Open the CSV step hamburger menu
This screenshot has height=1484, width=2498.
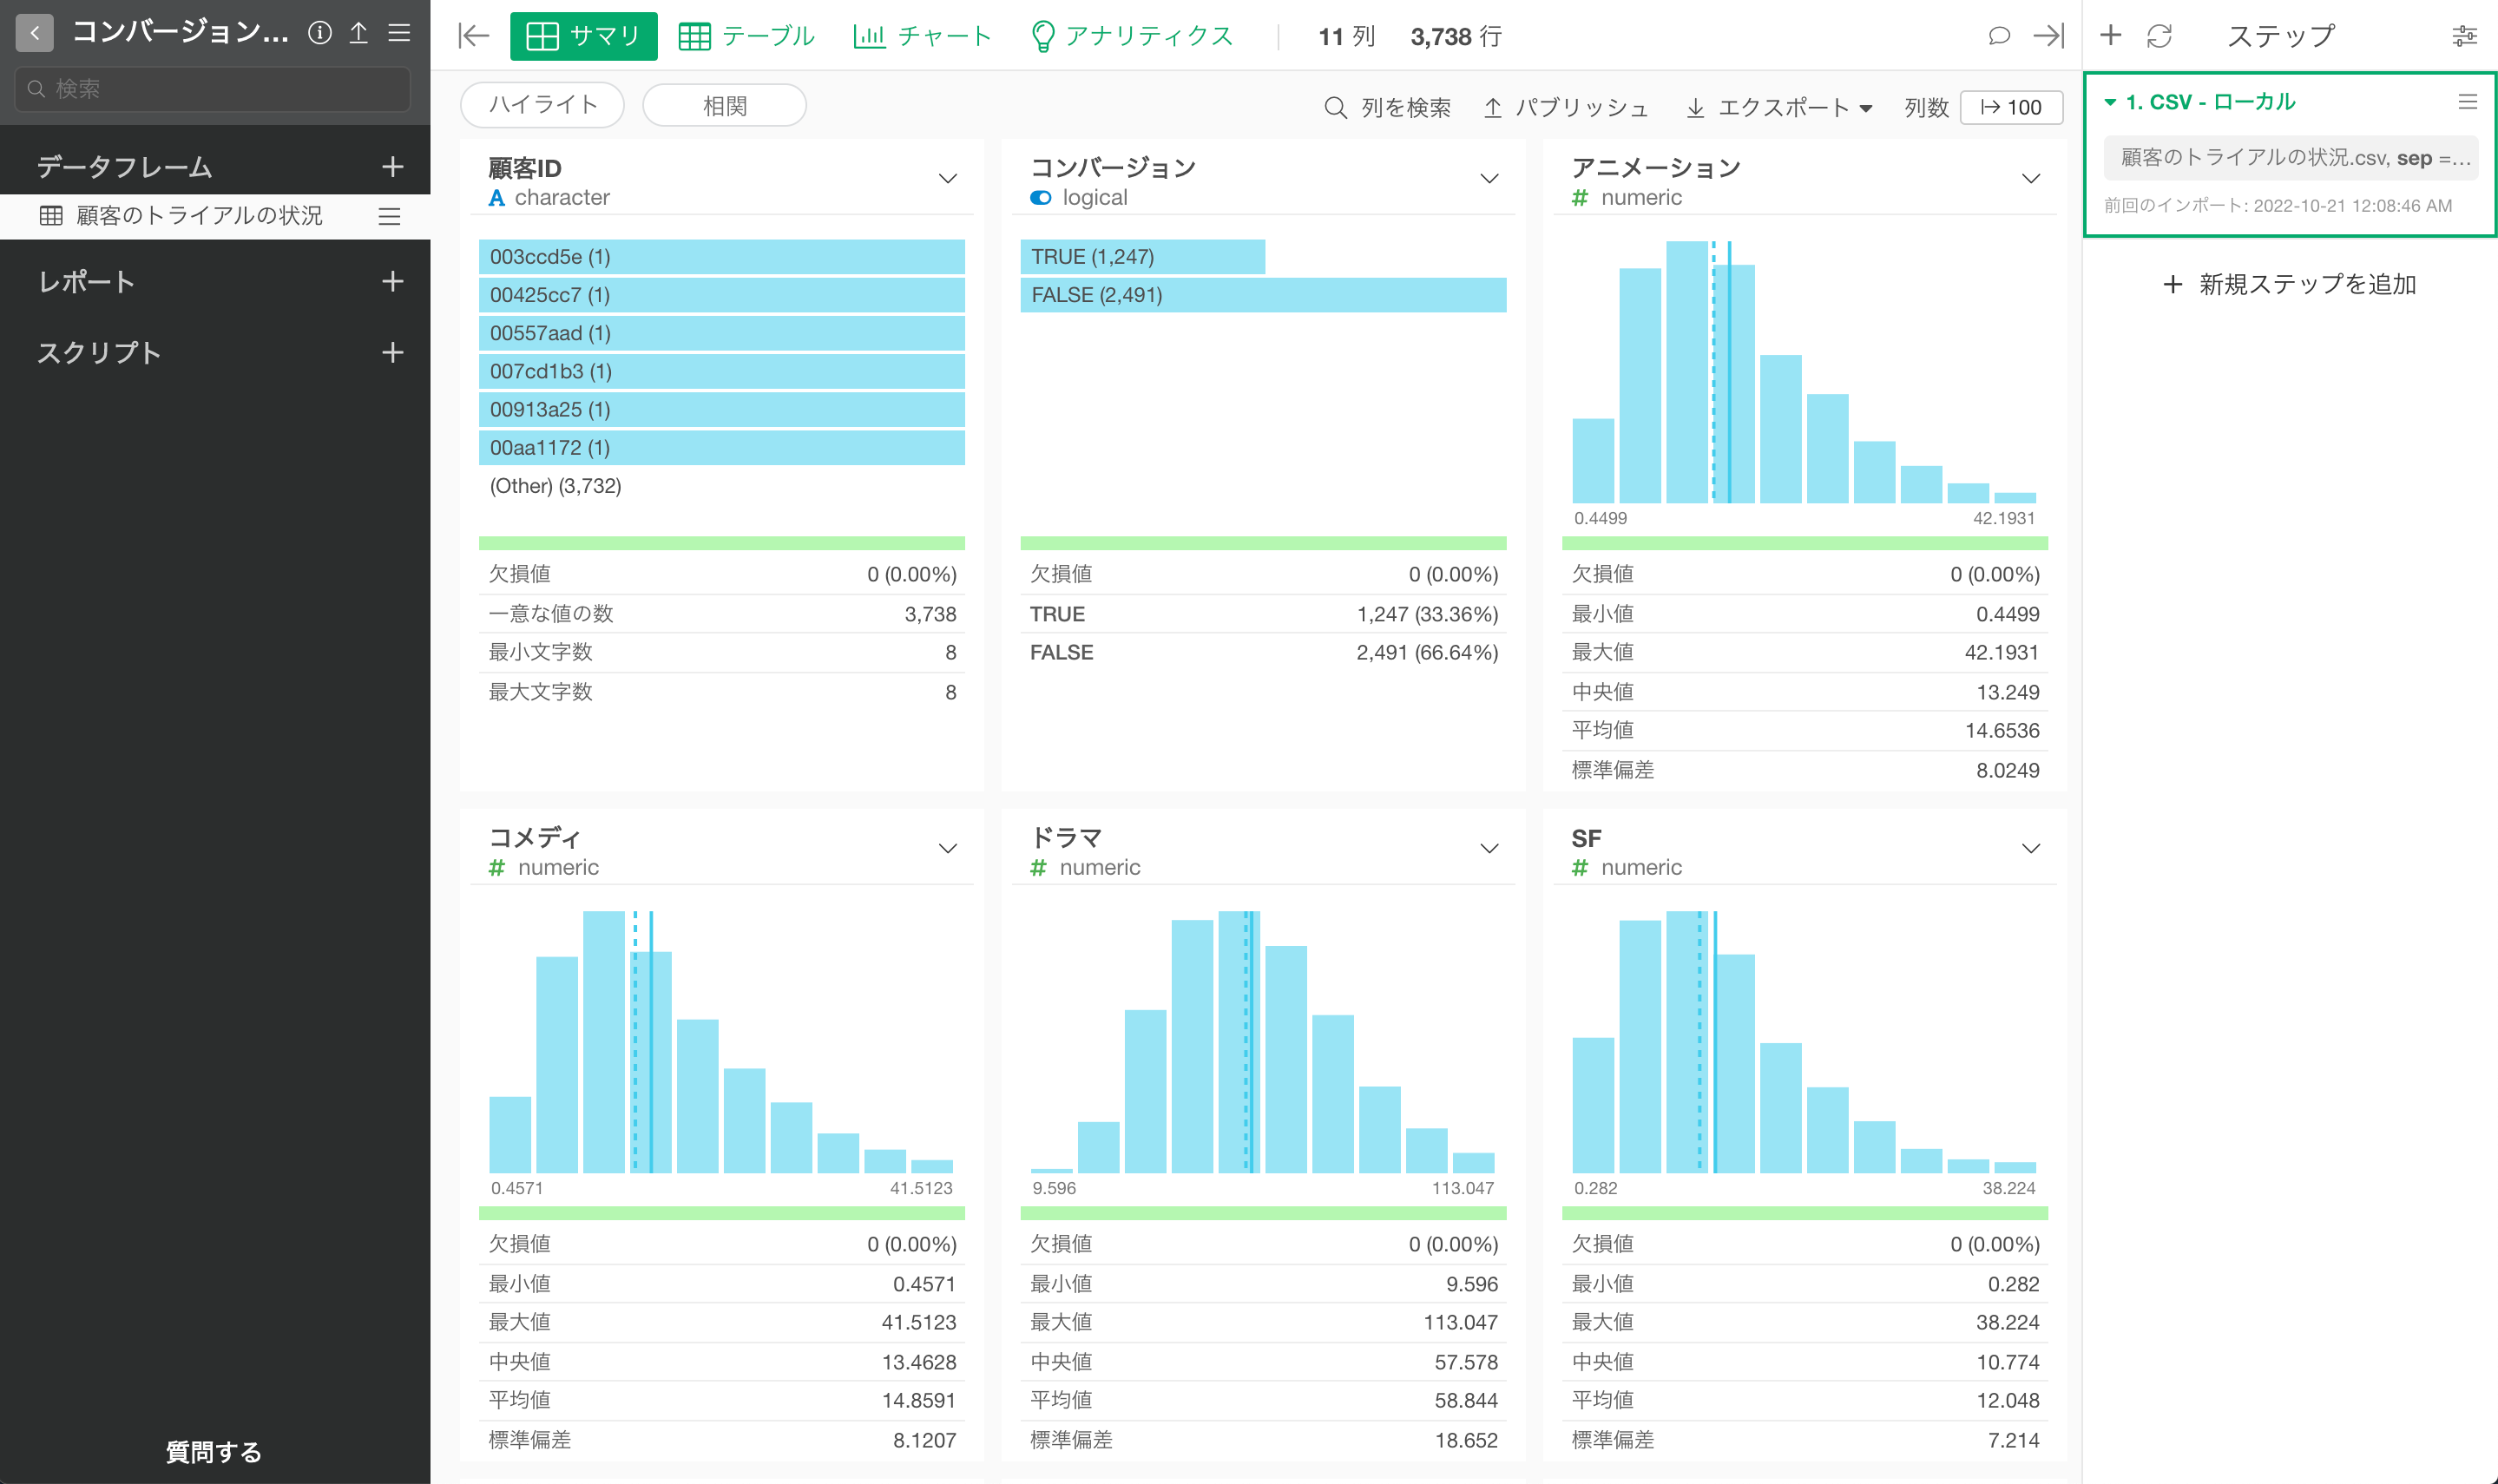click(x=2467, y=102)
